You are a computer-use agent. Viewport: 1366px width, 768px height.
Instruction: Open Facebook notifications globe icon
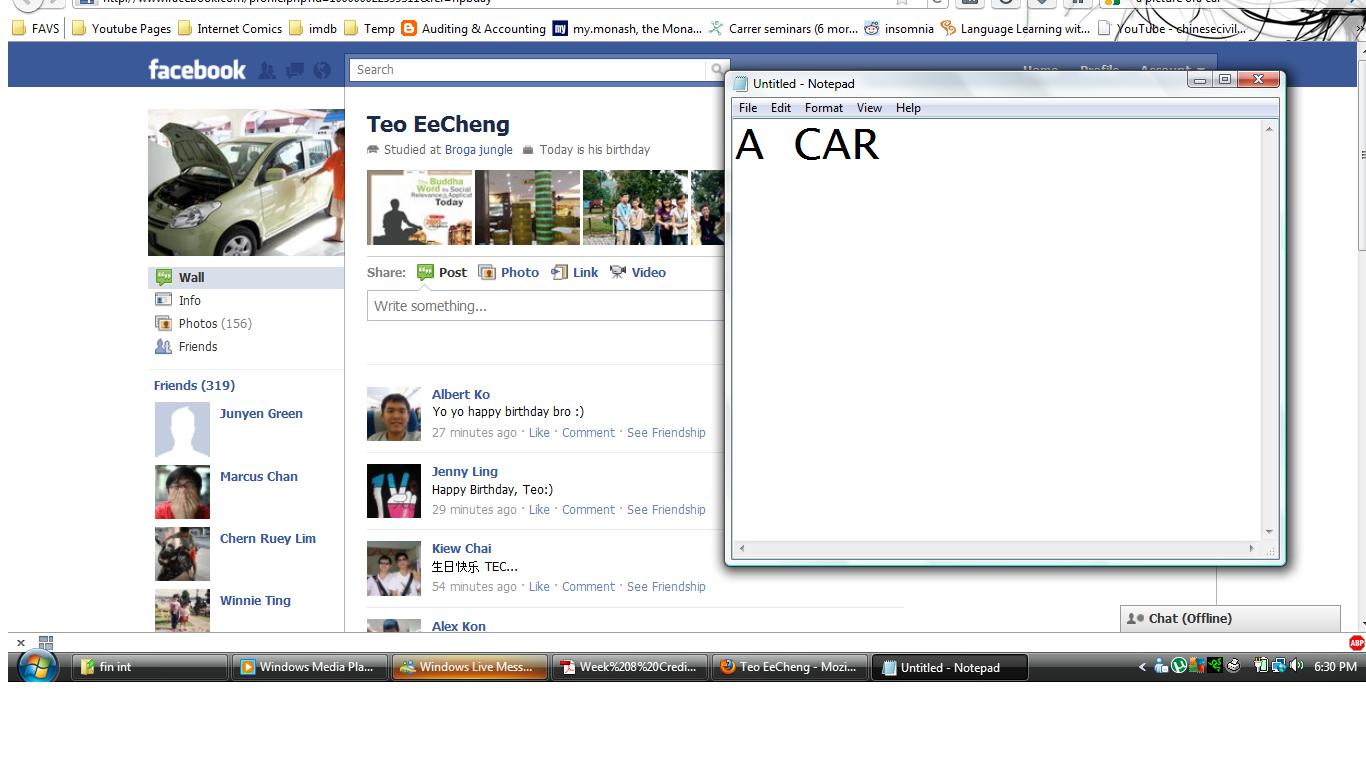pos(321,70)
